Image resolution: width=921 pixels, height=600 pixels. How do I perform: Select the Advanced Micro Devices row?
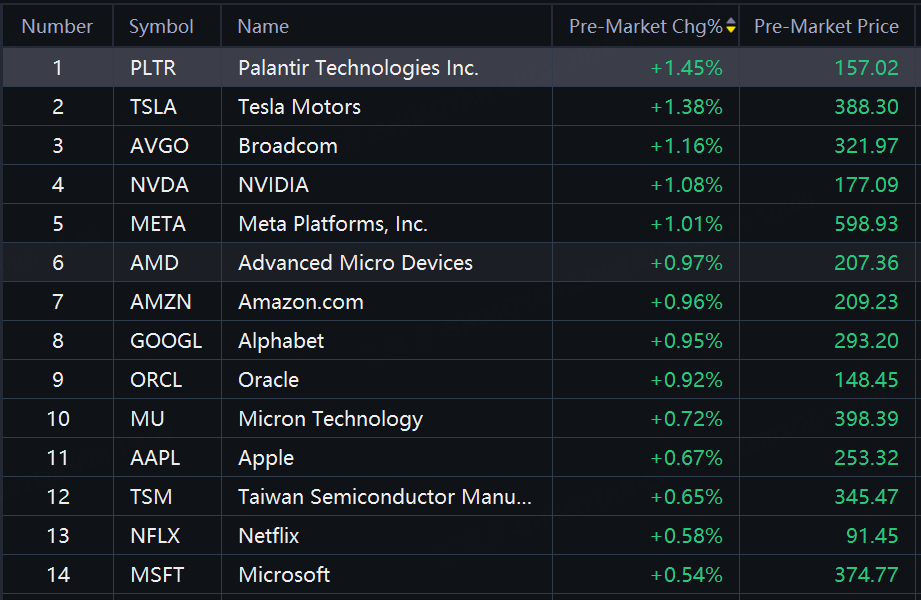tap(355, 263)
